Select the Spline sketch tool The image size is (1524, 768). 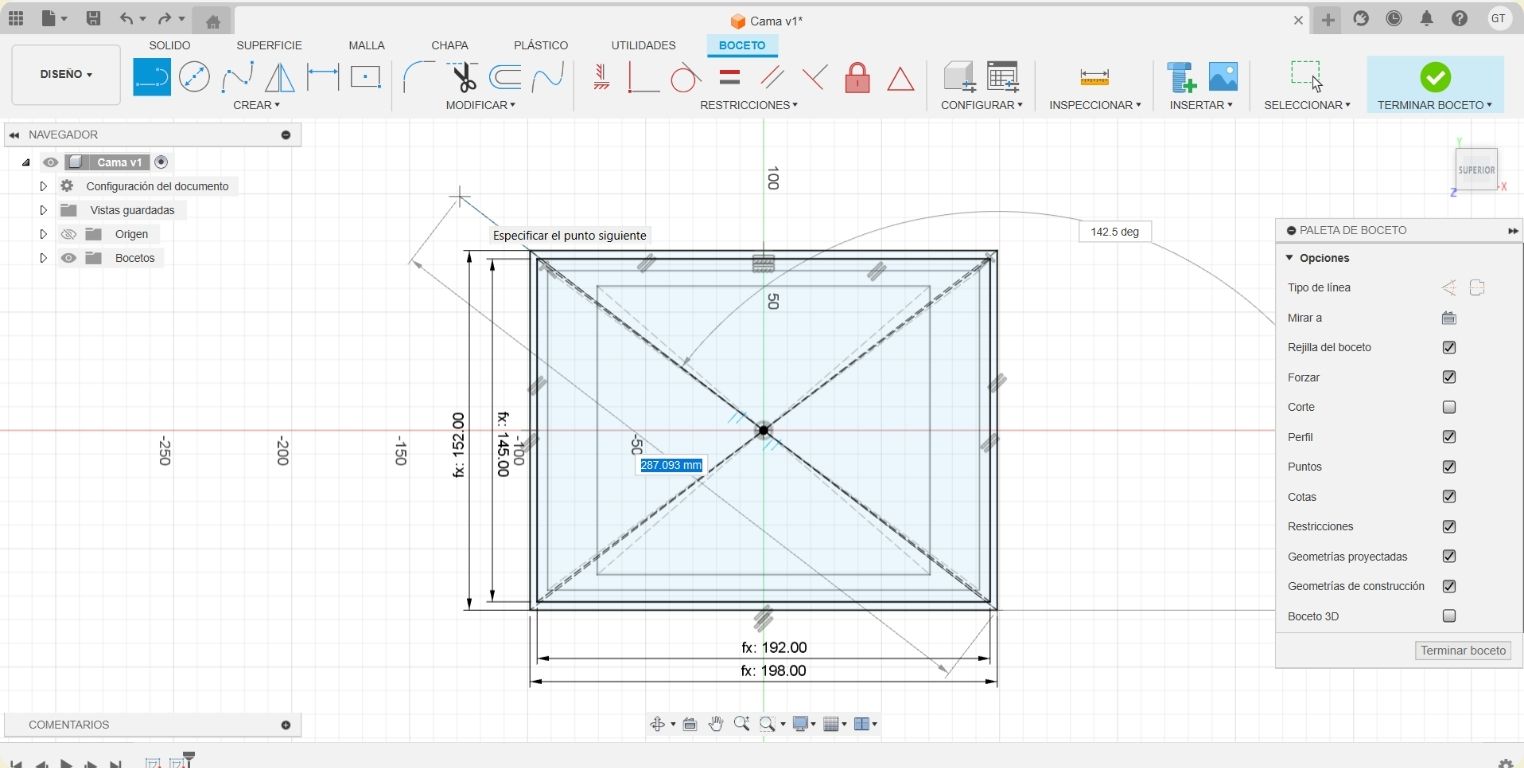[237, 77]
